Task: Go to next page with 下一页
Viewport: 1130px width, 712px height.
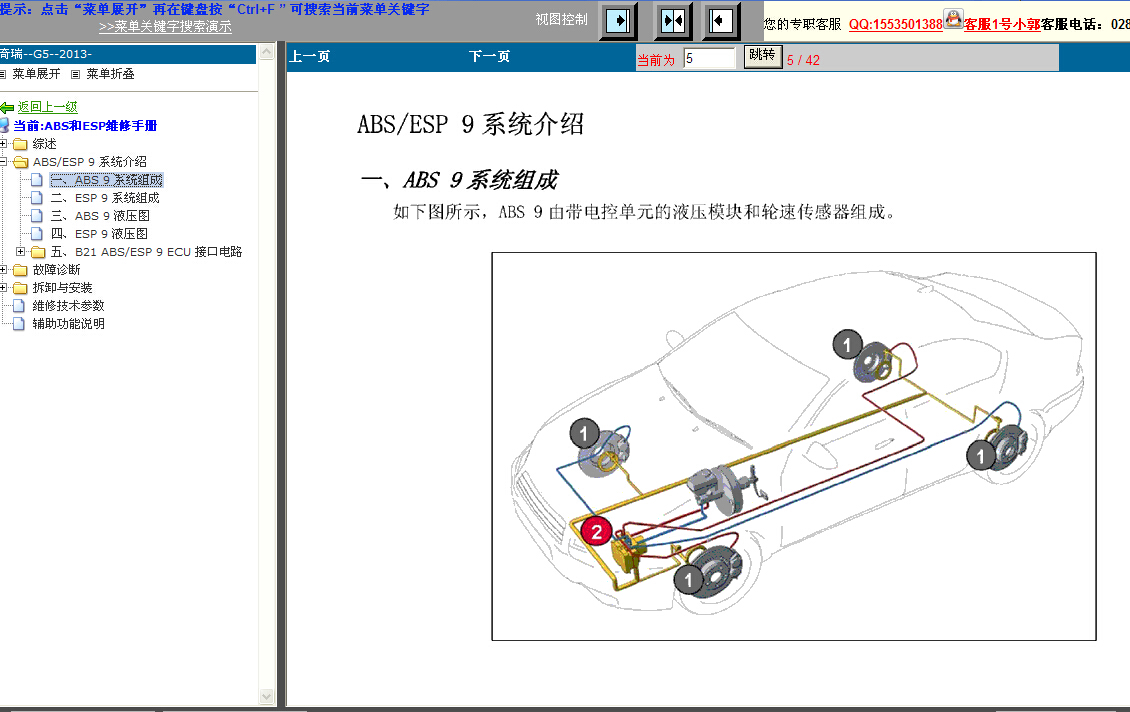Action: [489, 56]
